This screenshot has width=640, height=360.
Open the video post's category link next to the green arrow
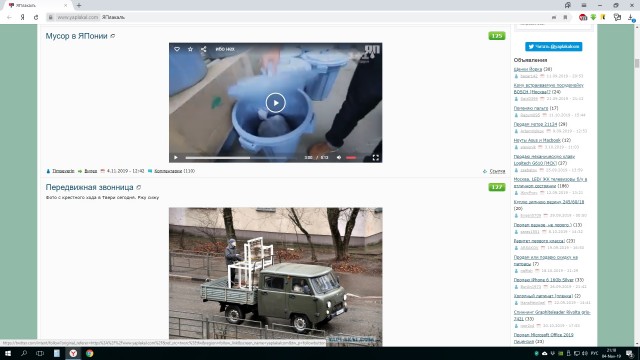(91, 171)
